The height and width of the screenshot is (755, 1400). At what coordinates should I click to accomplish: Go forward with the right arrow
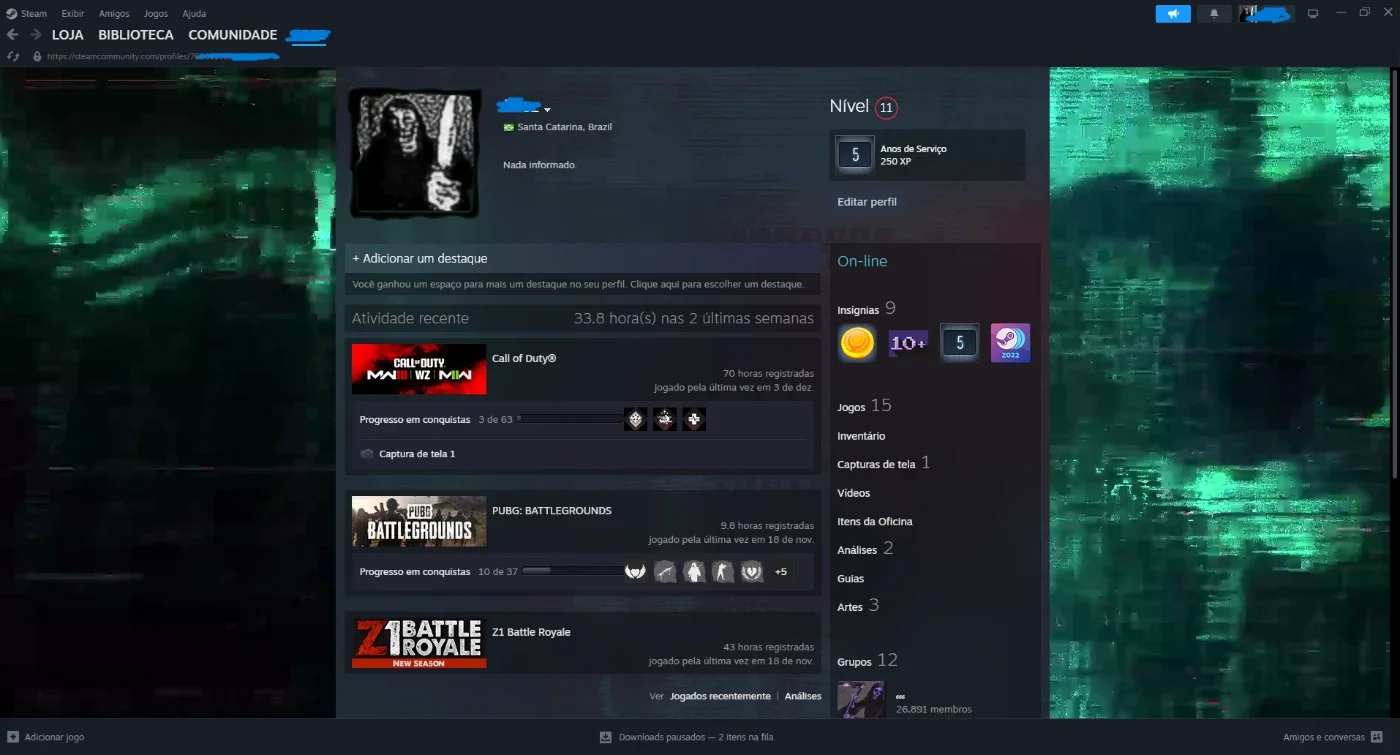[35, 35]
